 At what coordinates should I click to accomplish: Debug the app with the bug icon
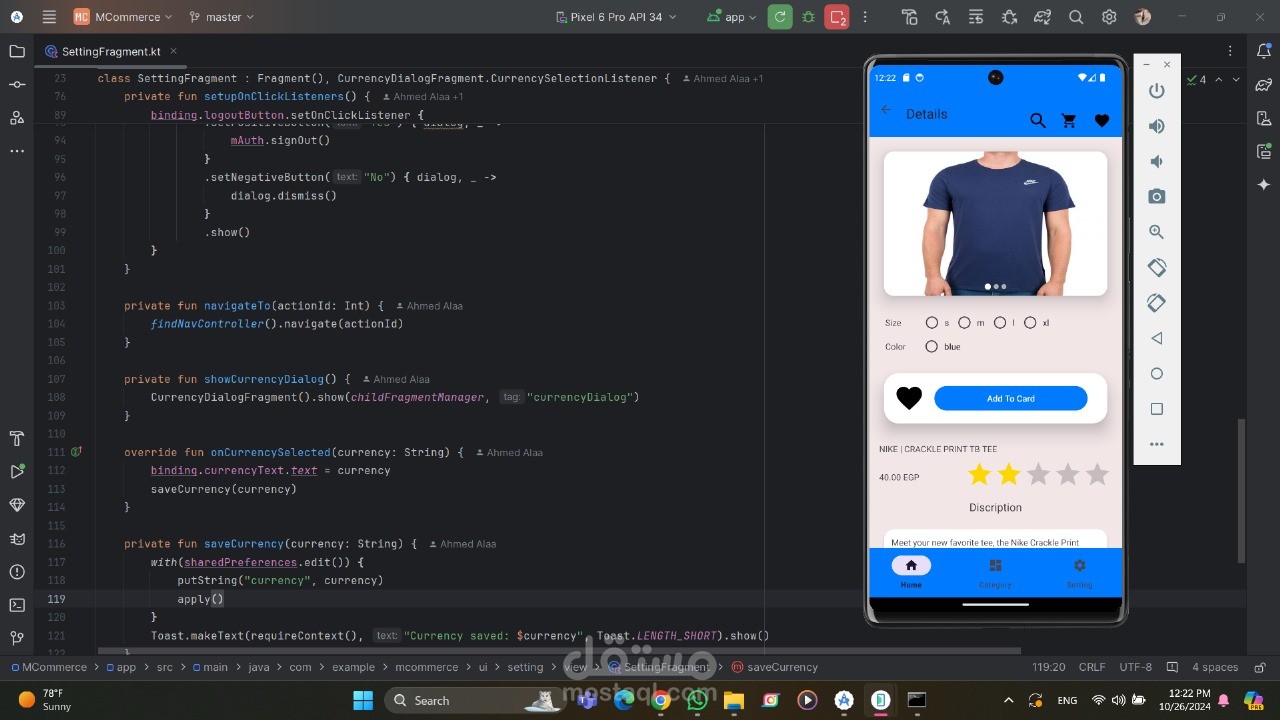(808, 17)
